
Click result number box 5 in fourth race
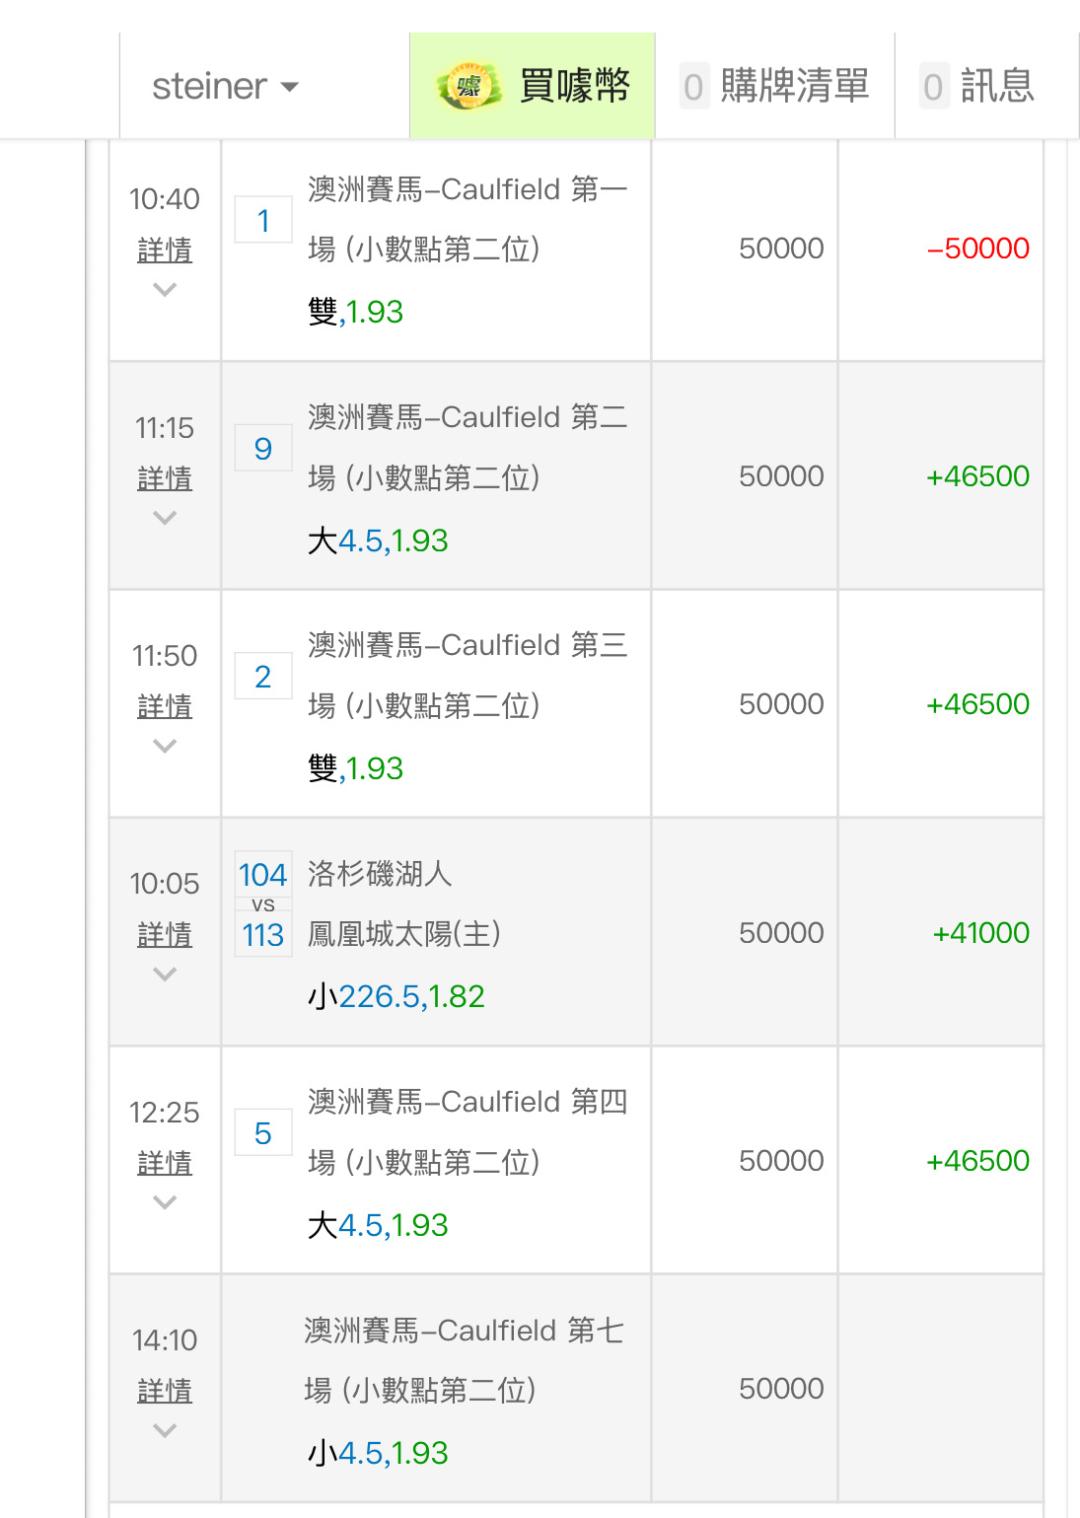(263, 1133)
